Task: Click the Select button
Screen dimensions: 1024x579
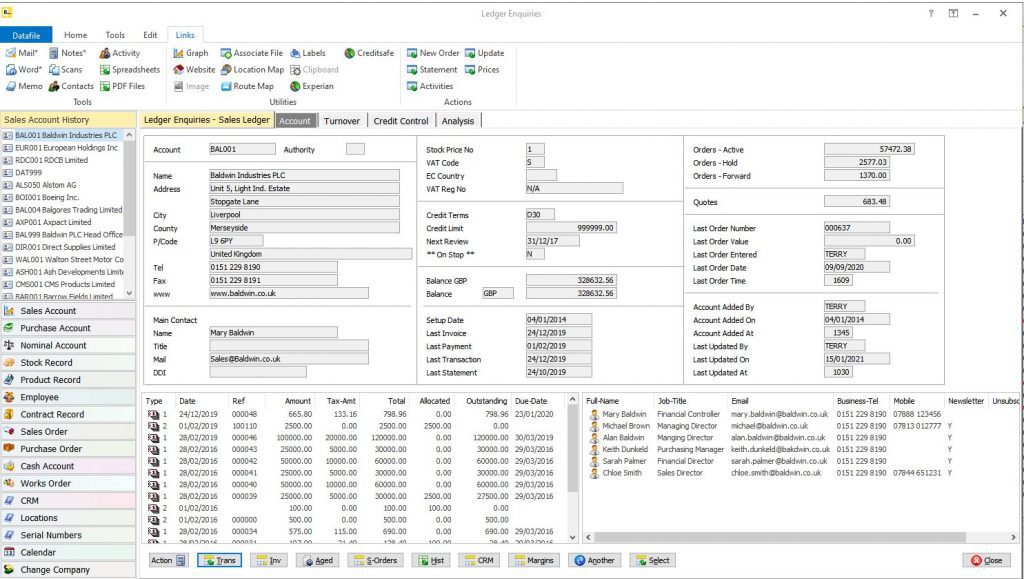Action: pyautogui.click(x=652, y=560)
